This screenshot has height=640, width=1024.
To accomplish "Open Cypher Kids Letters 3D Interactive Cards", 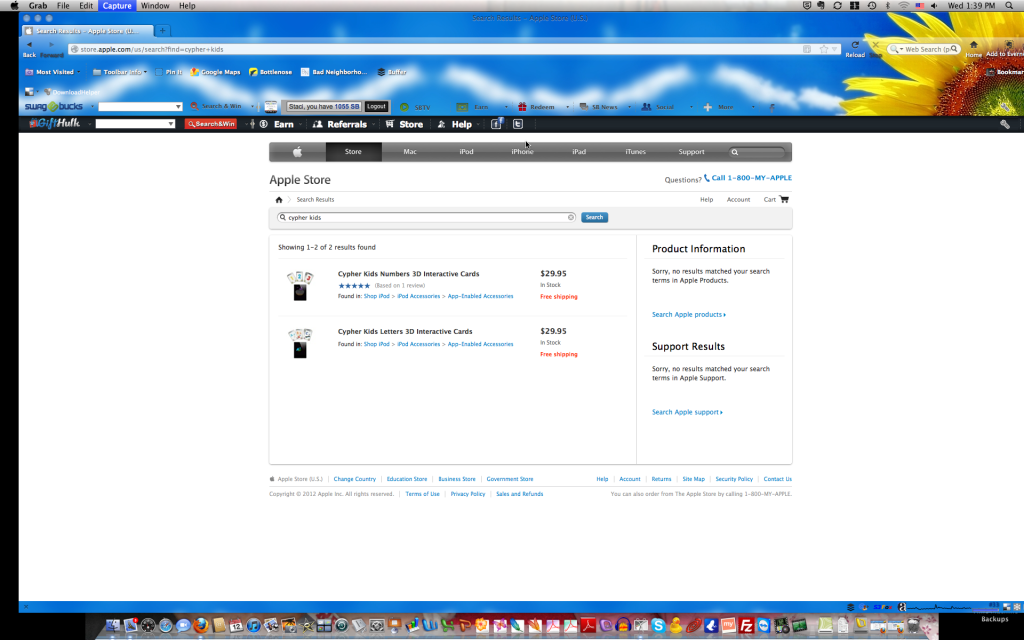I will 405,332.
